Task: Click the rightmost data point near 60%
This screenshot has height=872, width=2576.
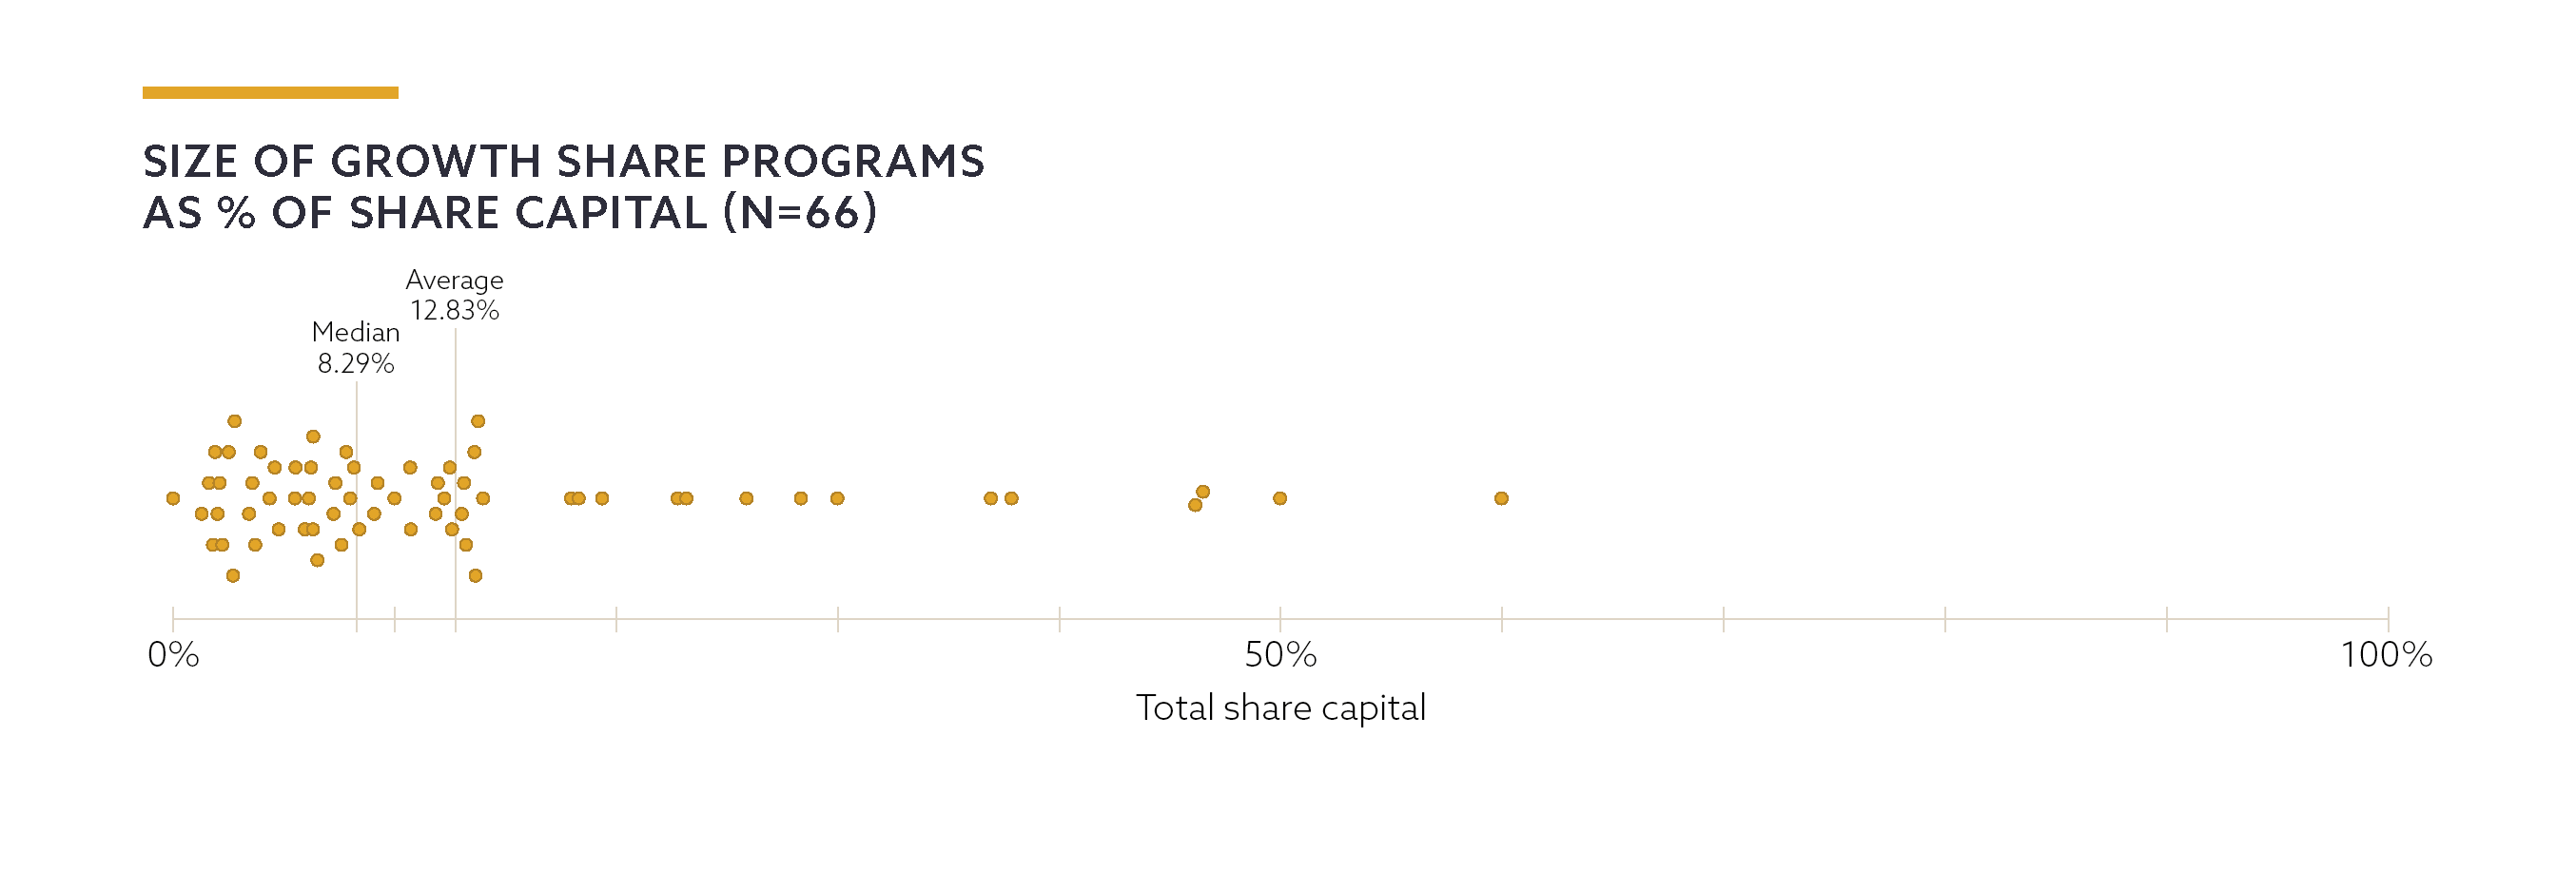Action: coord(1501,498)
